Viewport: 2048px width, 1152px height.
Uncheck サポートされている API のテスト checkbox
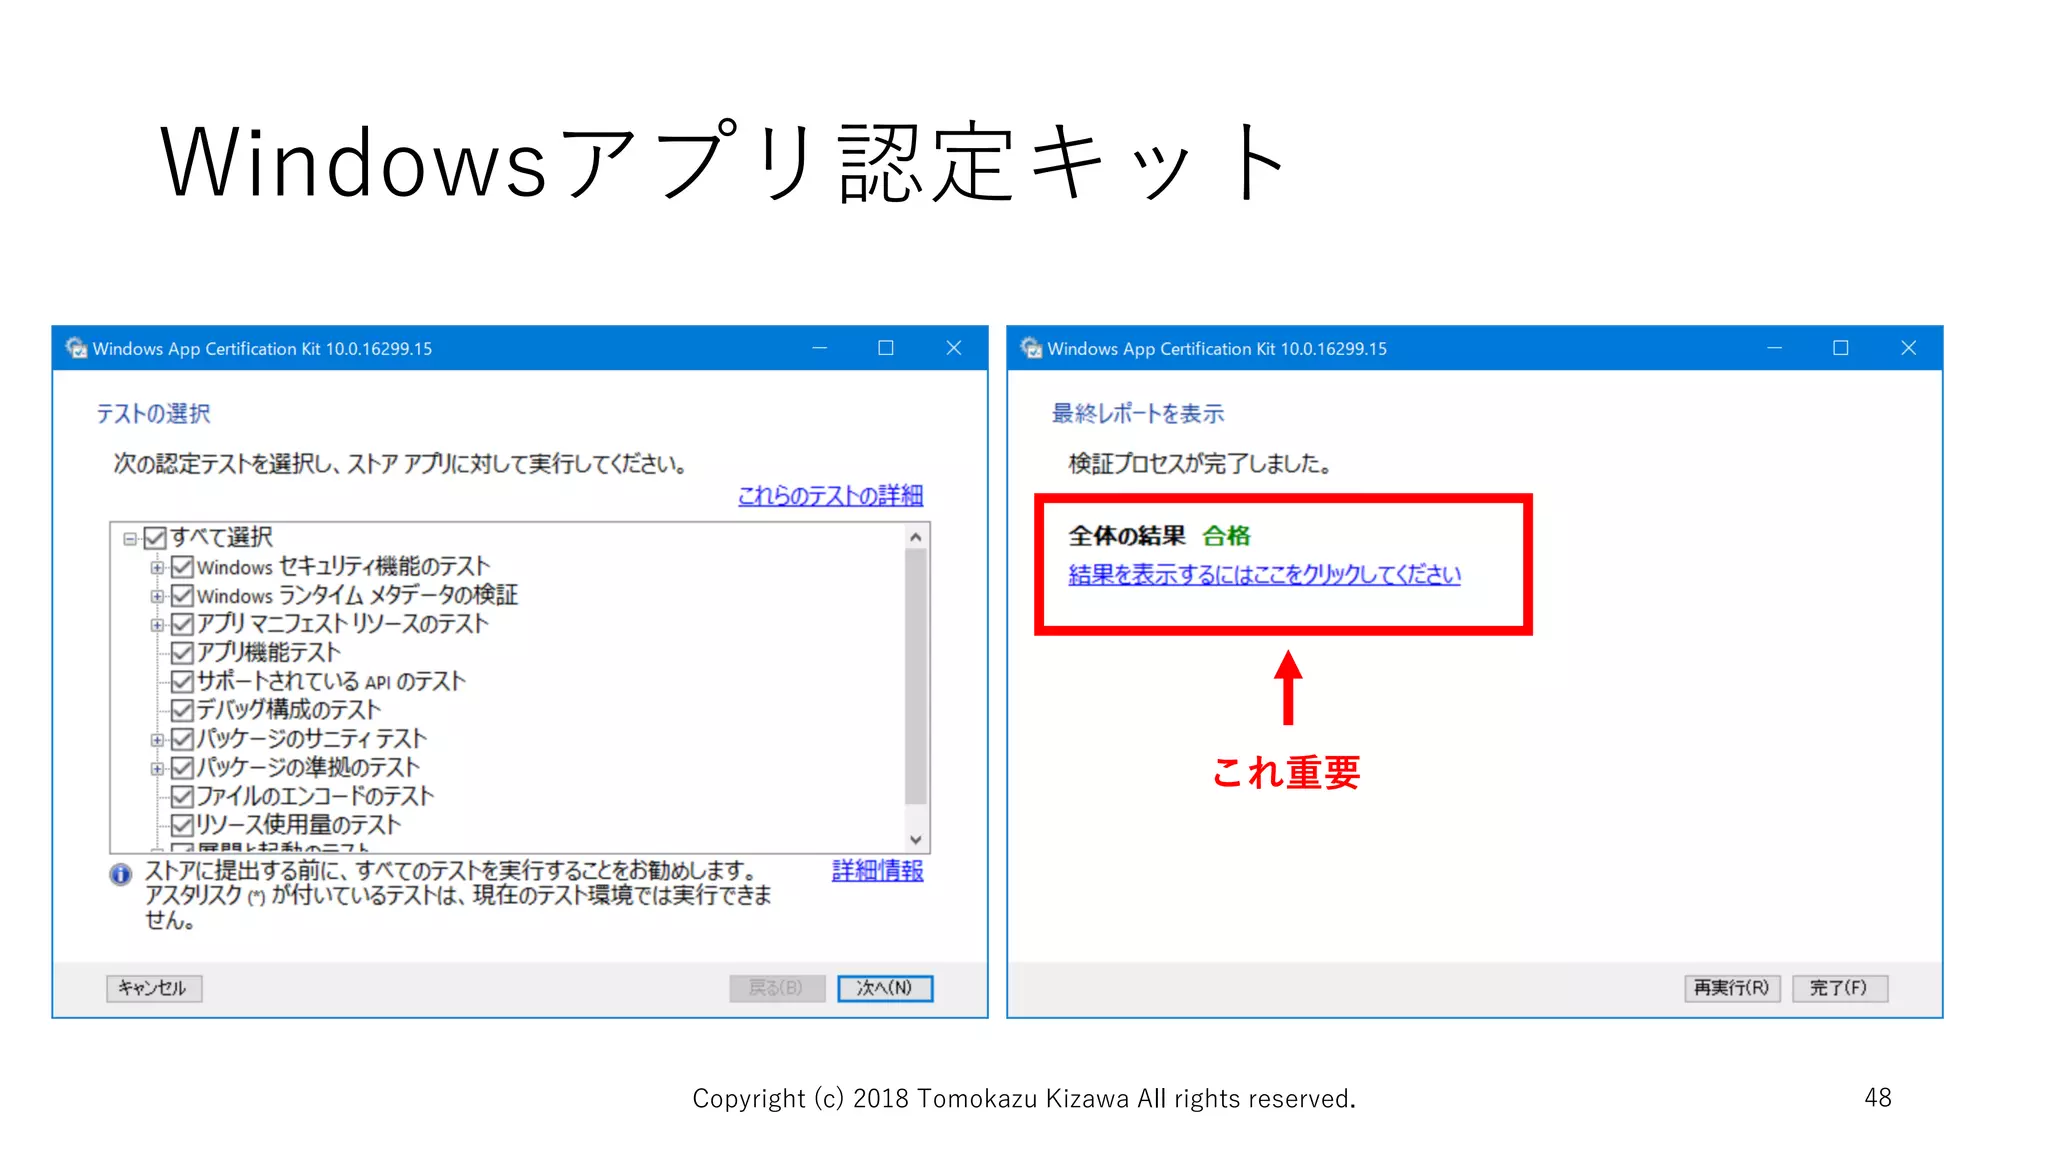182,682
